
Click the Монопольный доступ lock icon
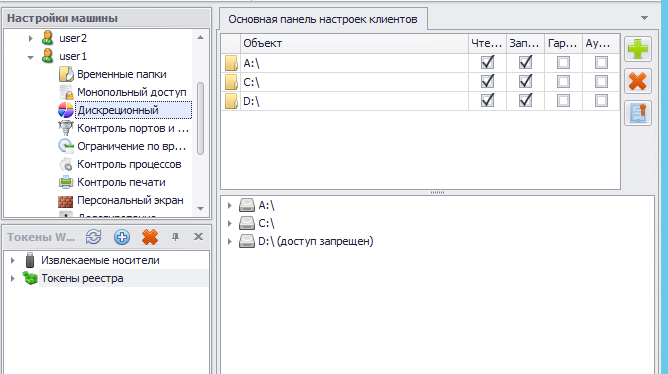pyautogui.click(x=66, y=92)
